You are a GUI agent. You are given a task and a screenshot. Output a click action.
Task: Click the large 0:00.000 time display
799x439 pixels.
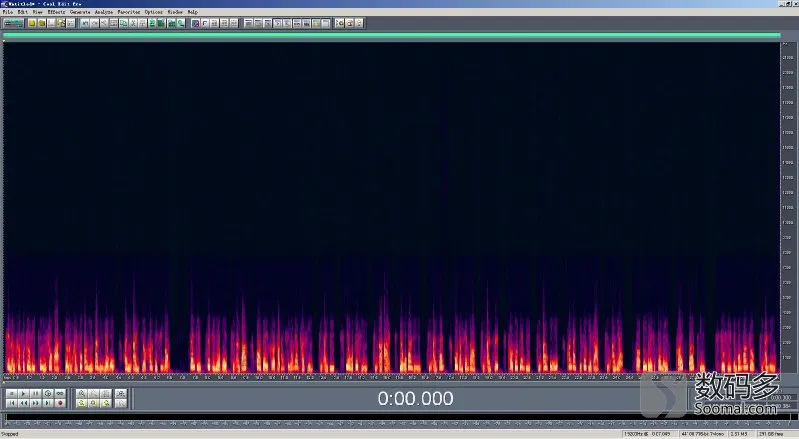click(415, 398)
